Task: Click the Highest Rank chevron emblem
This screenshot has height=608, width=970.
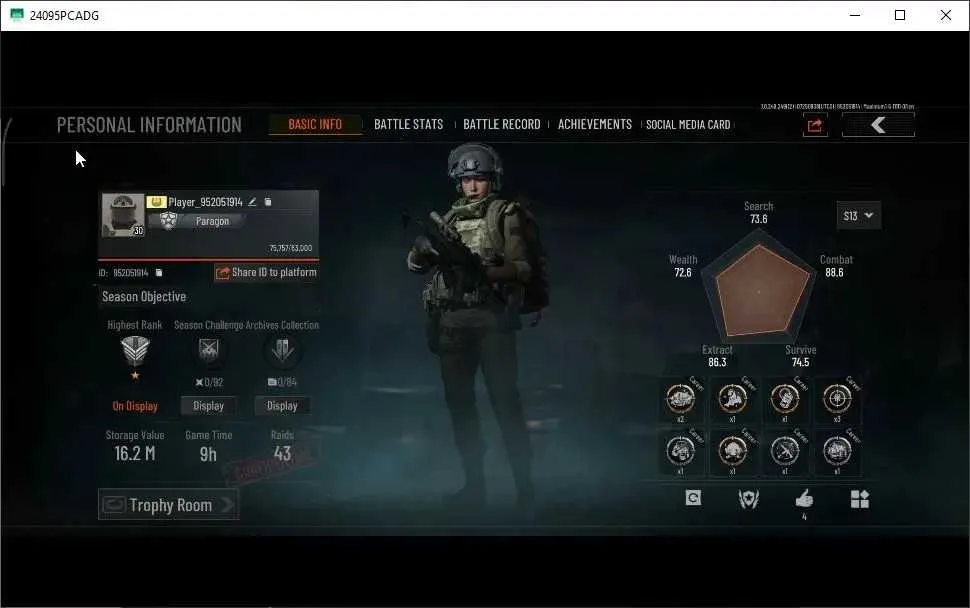Action: pyautogui.click(x=135, y=351)
